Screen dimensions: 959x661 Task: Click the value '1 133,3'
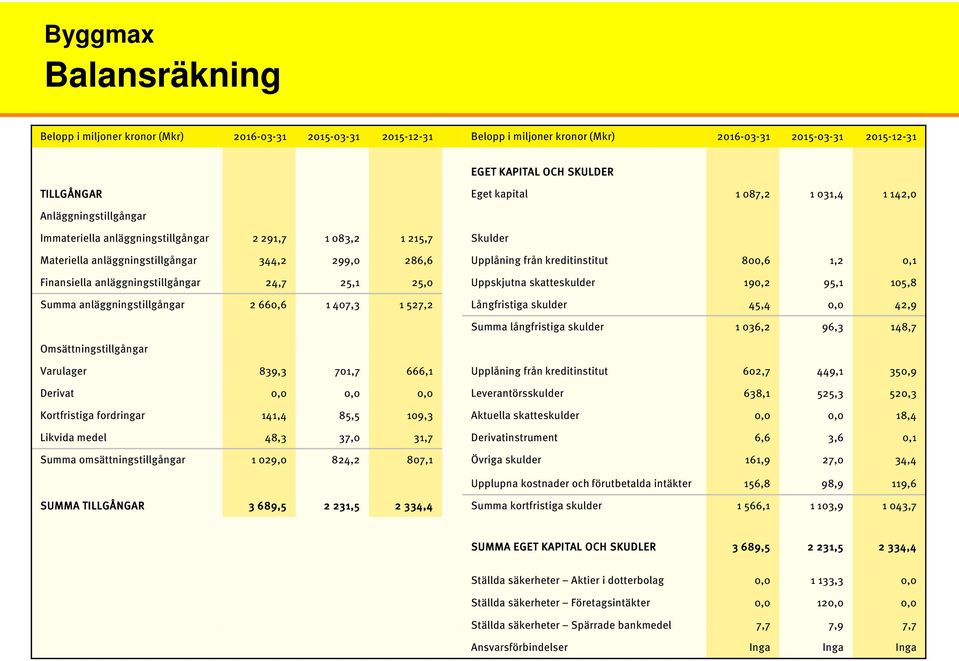click(827, 581)
